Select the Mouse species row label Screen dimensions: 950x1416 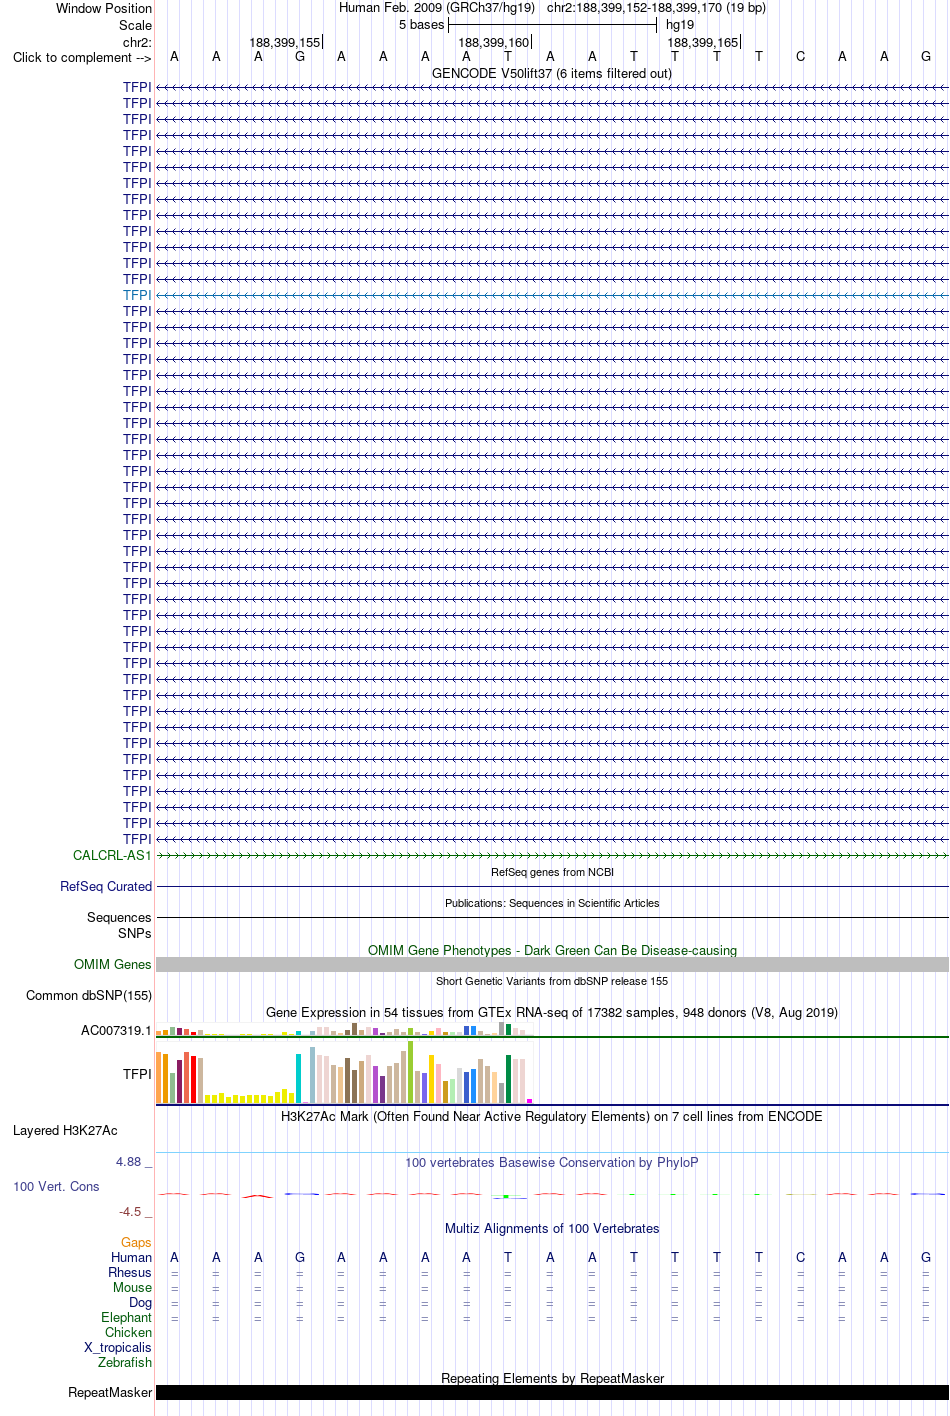pyautogui.click(x=132, y=1287)
